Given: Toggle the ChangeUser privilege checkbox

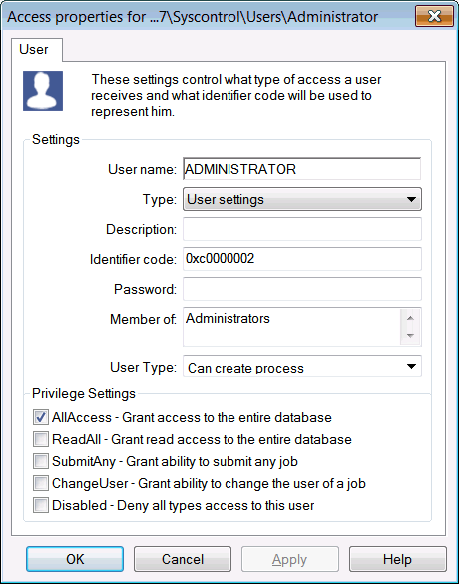Looking at the screenshot, I should (41, 483).
